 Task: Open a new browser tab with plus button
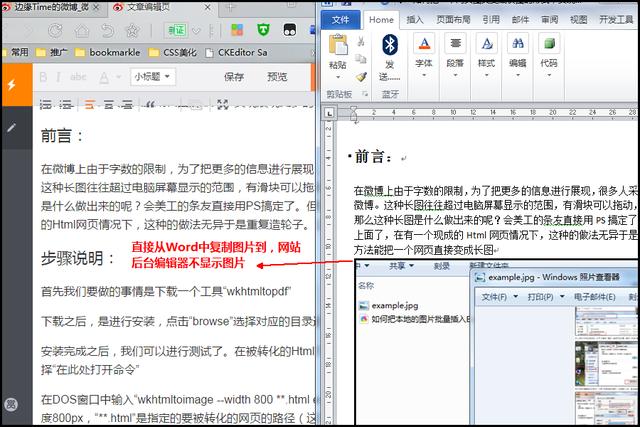[x=230, y=7]
